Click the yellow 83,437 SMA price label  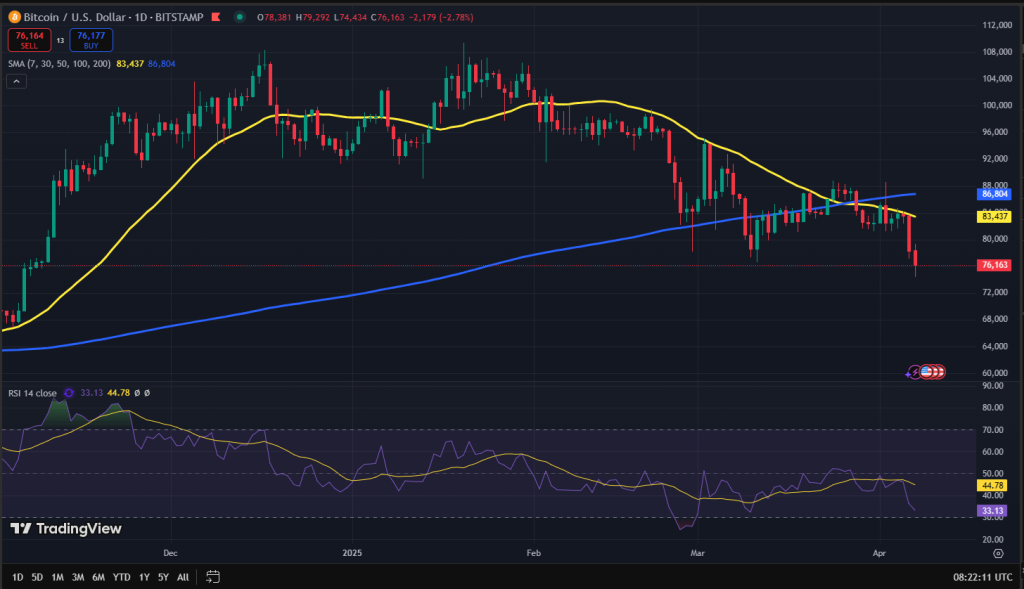pyautogui.click(x=994, y=216)
